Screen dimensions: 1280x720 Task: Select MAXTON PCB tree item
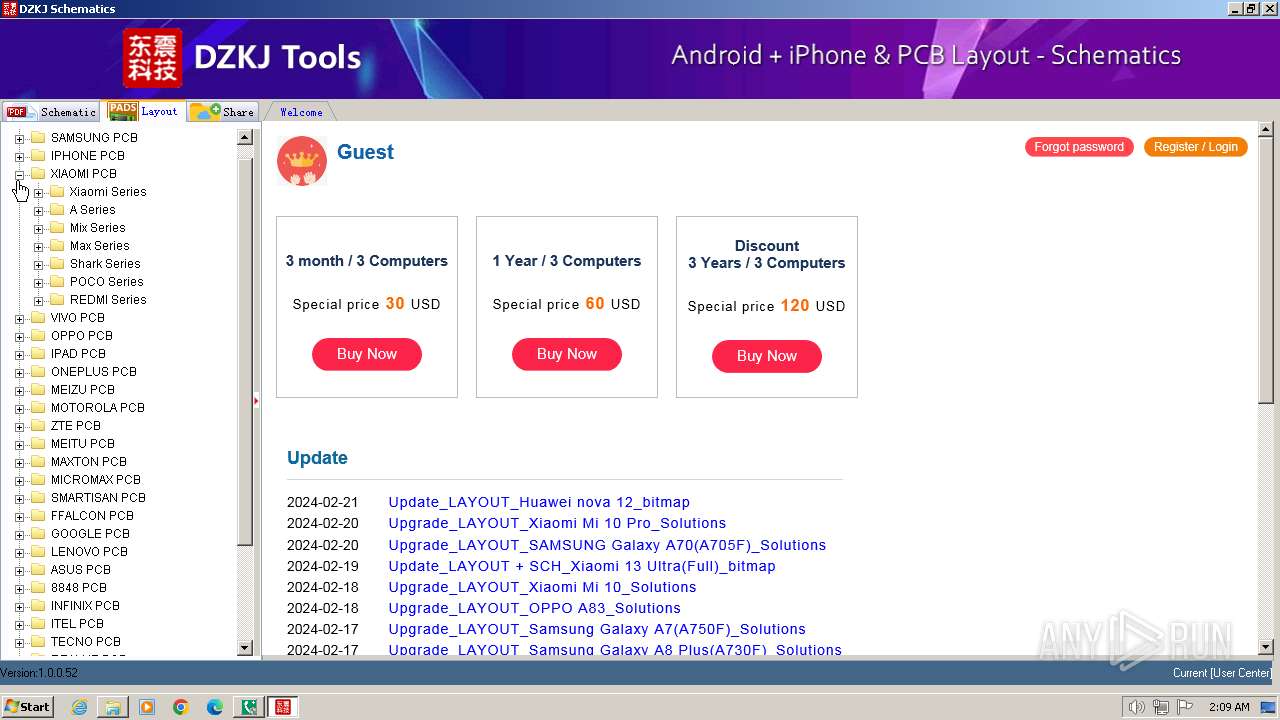click(88, 462)
